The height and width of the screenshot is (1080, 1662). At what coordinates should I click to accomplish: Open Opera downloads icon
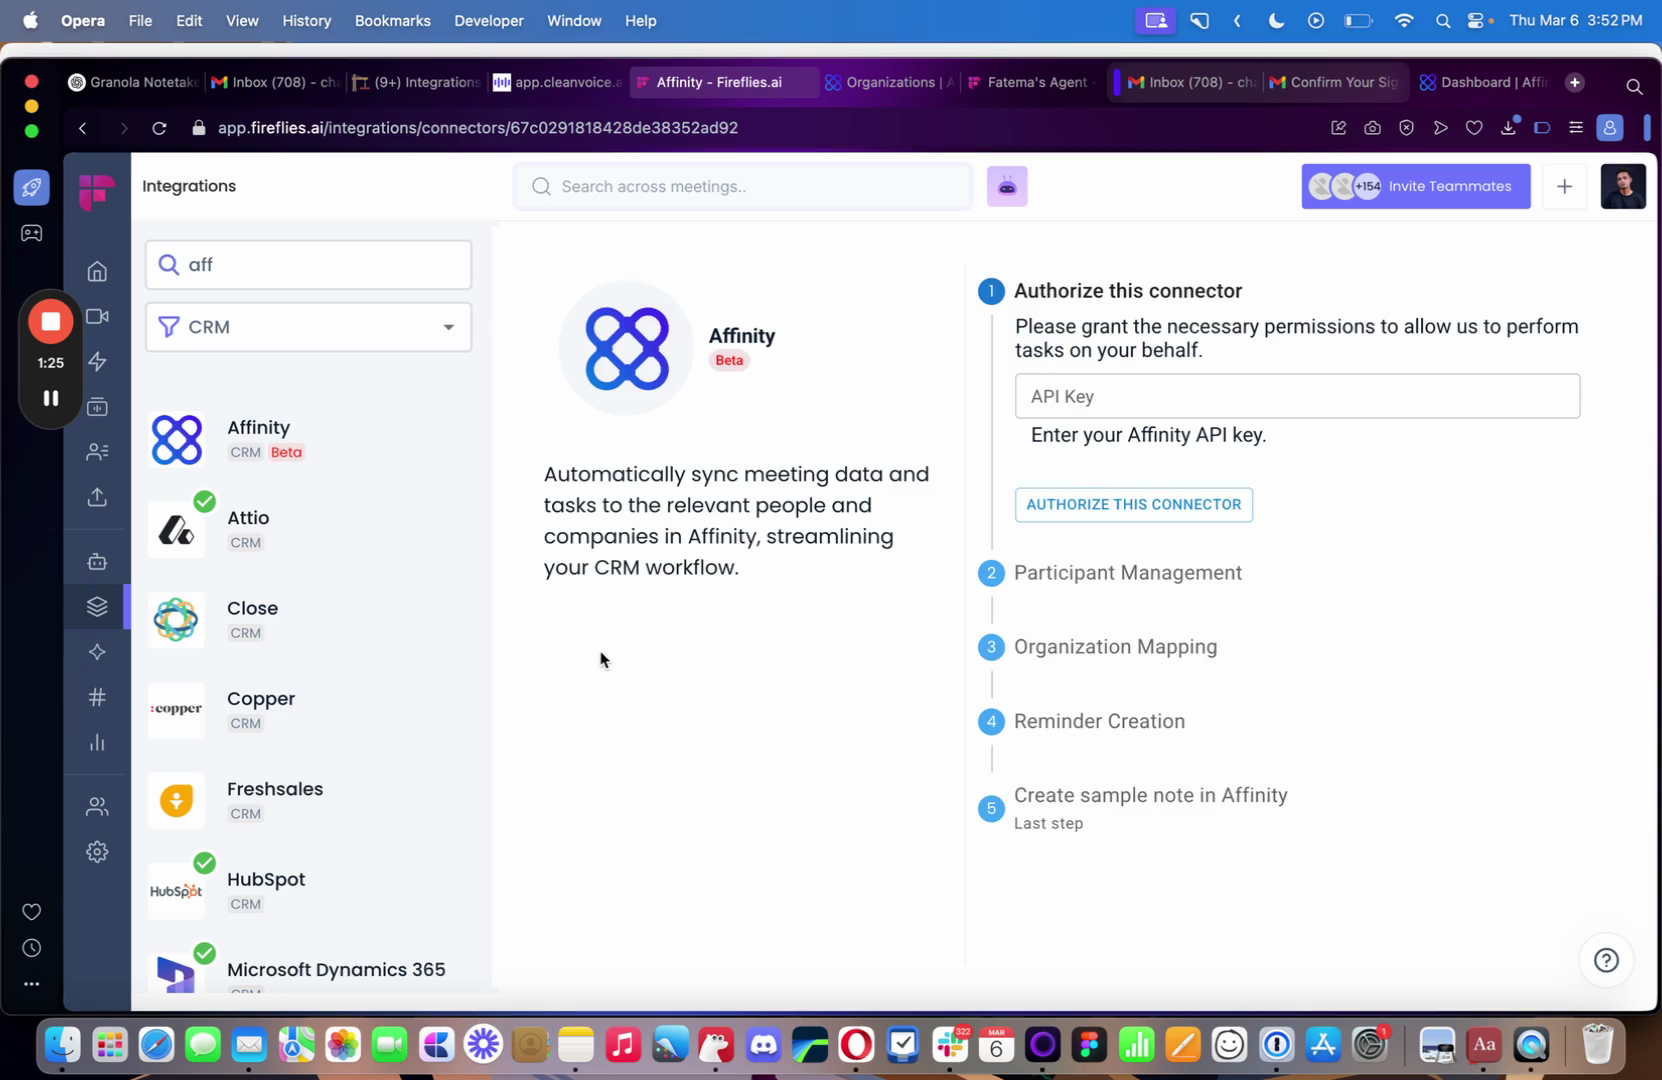(1508, 128)
